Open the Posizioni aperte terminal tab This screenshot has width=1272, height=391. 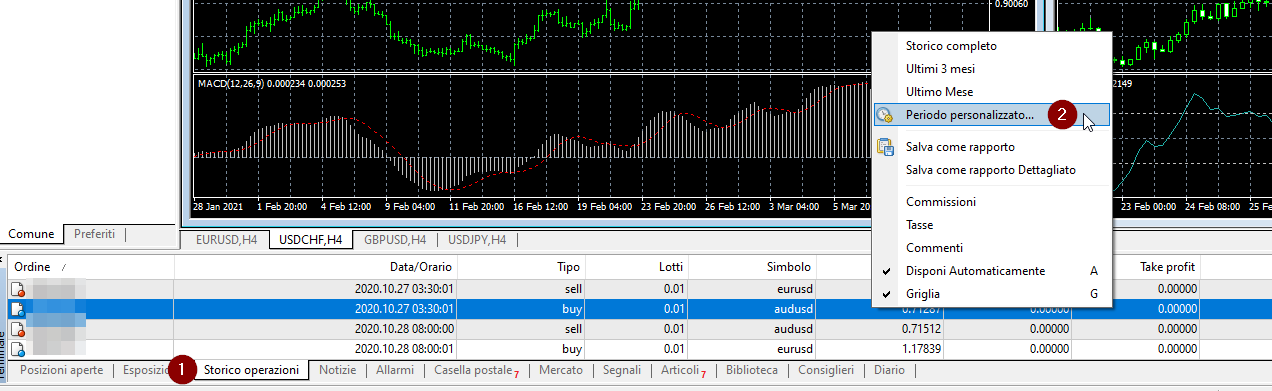click(x=62, y=370)
